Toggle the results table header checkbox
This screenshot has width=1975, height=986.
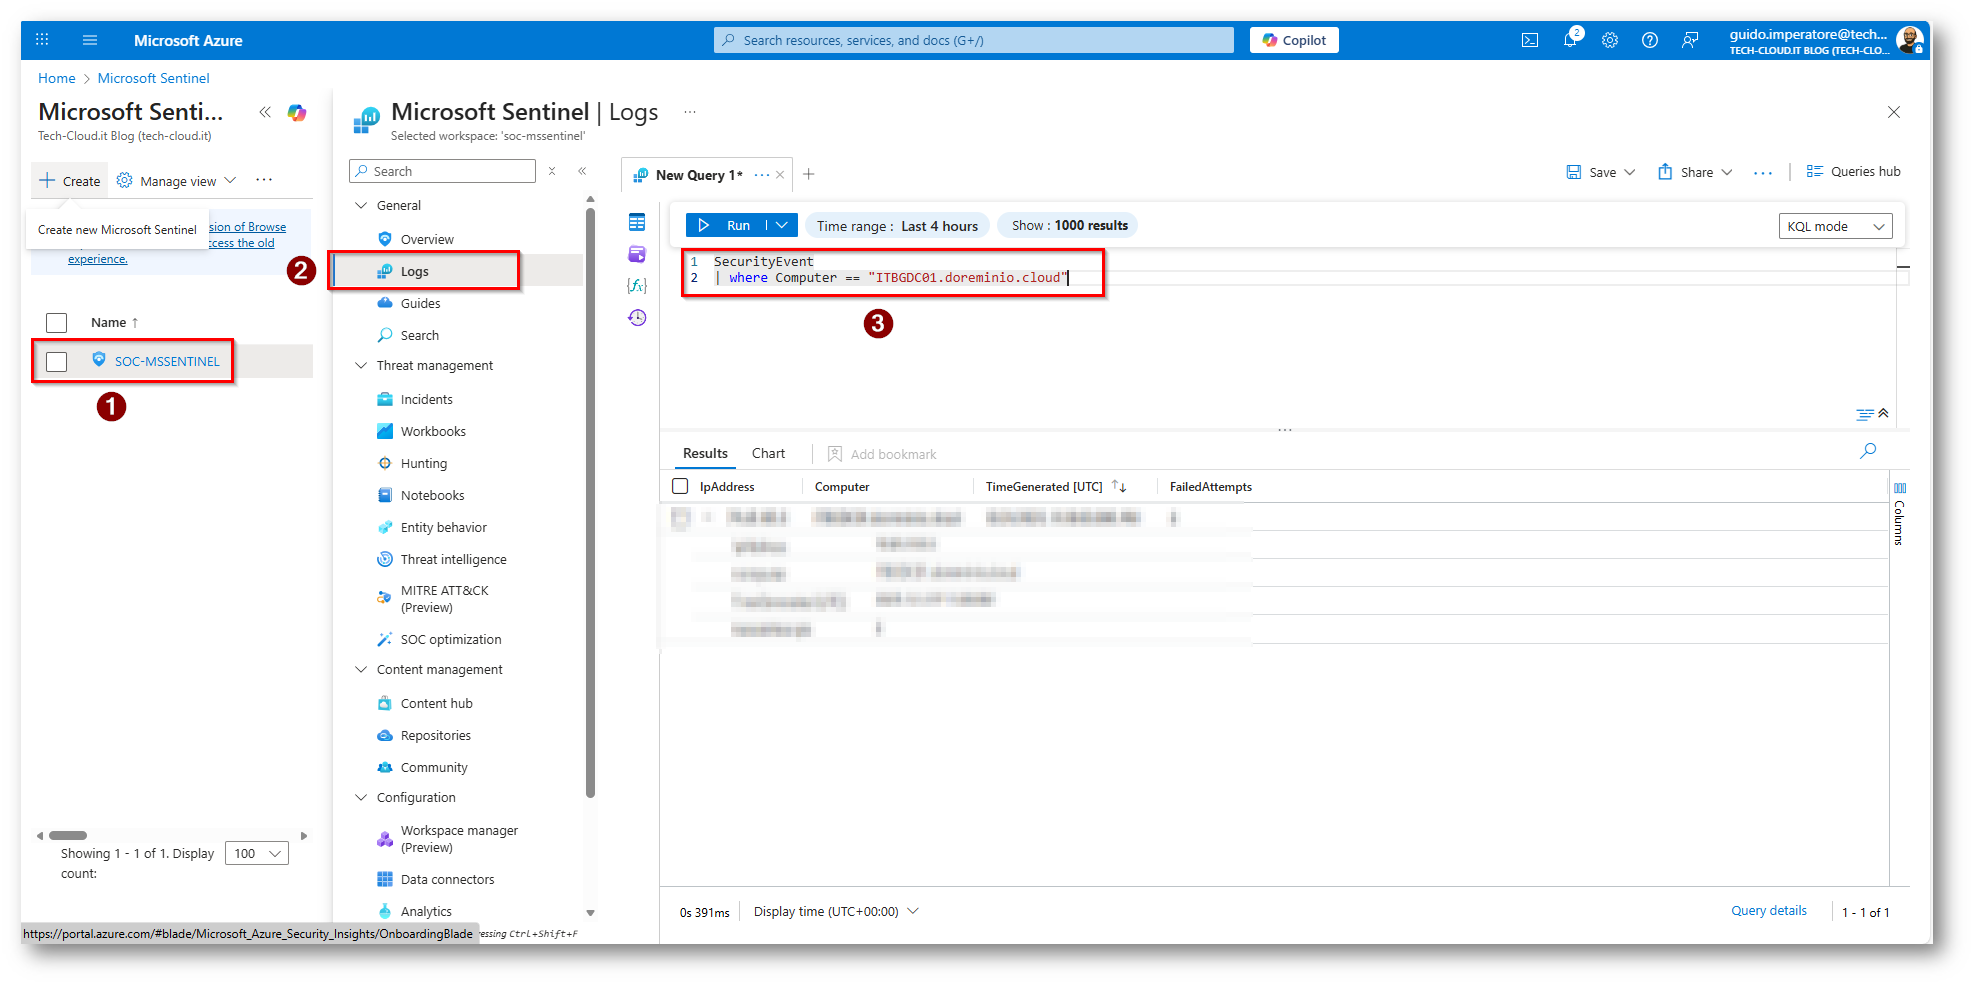pos(680,487)
